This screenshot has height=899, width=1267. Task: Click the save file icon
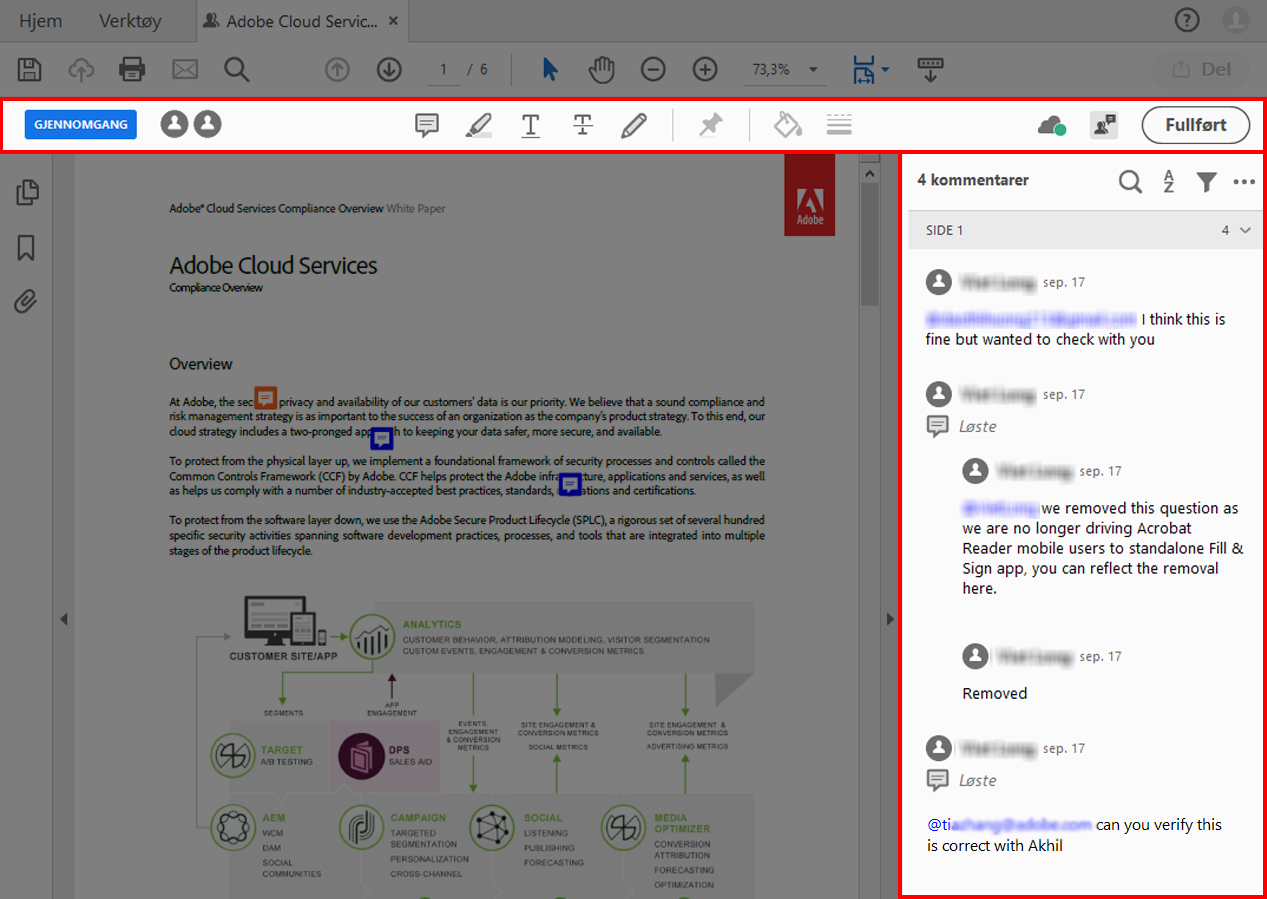(x=30, y=69)
